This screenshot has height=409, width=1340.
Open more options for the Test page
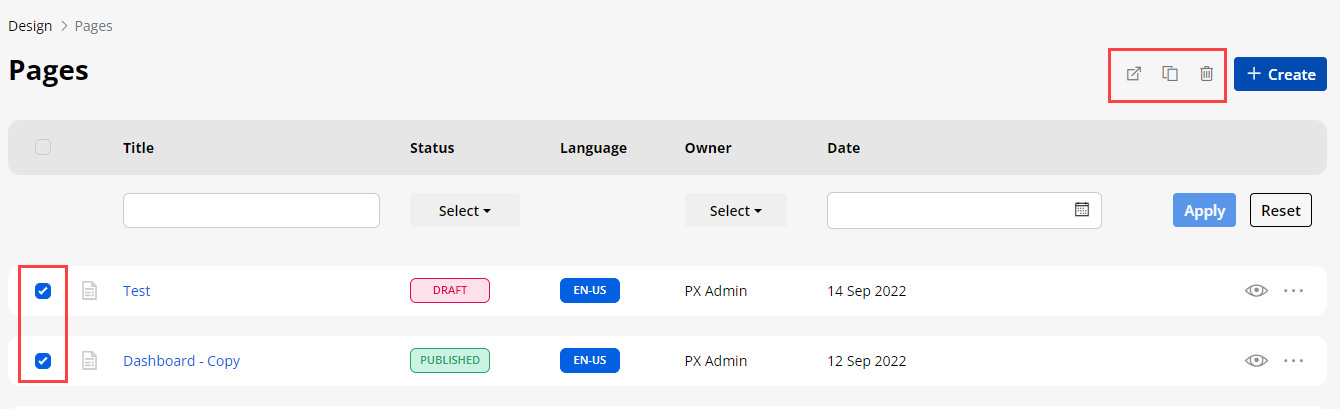click(x=1294, y=291)
